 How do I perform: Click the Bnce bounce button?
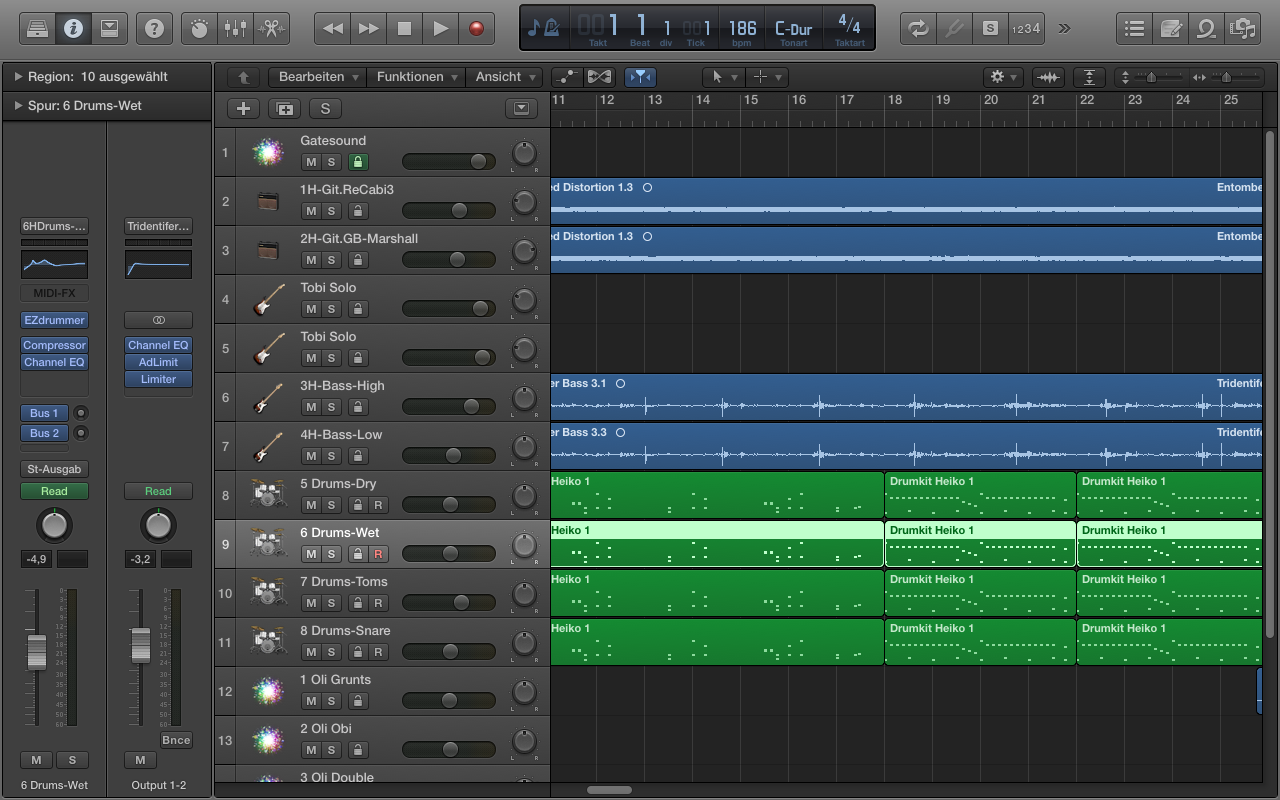[x=176, y=740]
